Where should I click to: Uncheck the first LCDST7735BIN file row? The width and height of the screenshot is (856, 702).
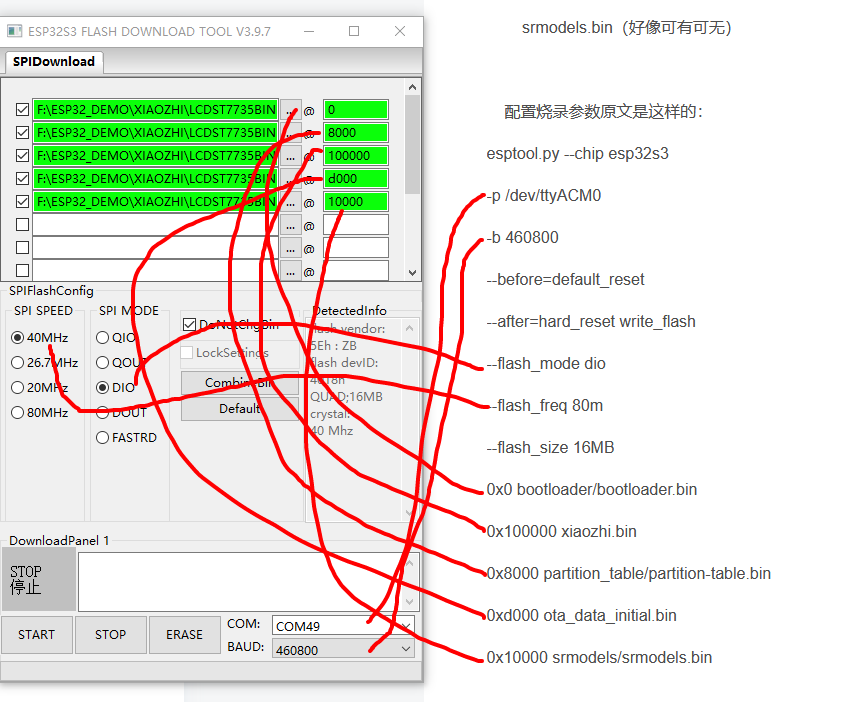[22, 110]
